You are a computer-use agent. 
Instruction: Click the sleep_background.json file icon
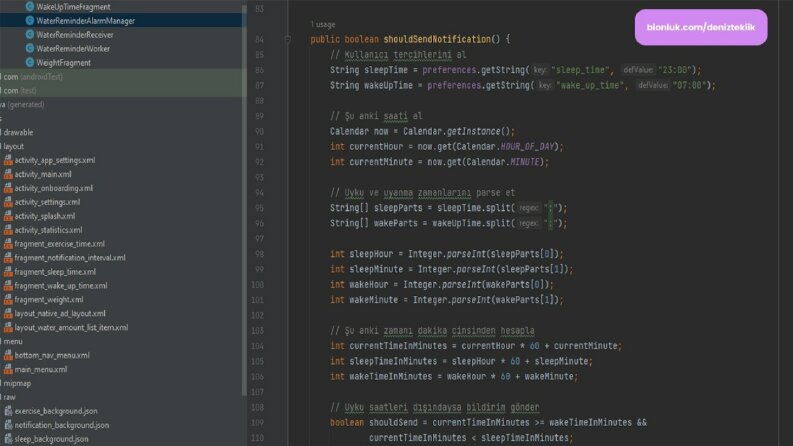click(x=8, y=439)
